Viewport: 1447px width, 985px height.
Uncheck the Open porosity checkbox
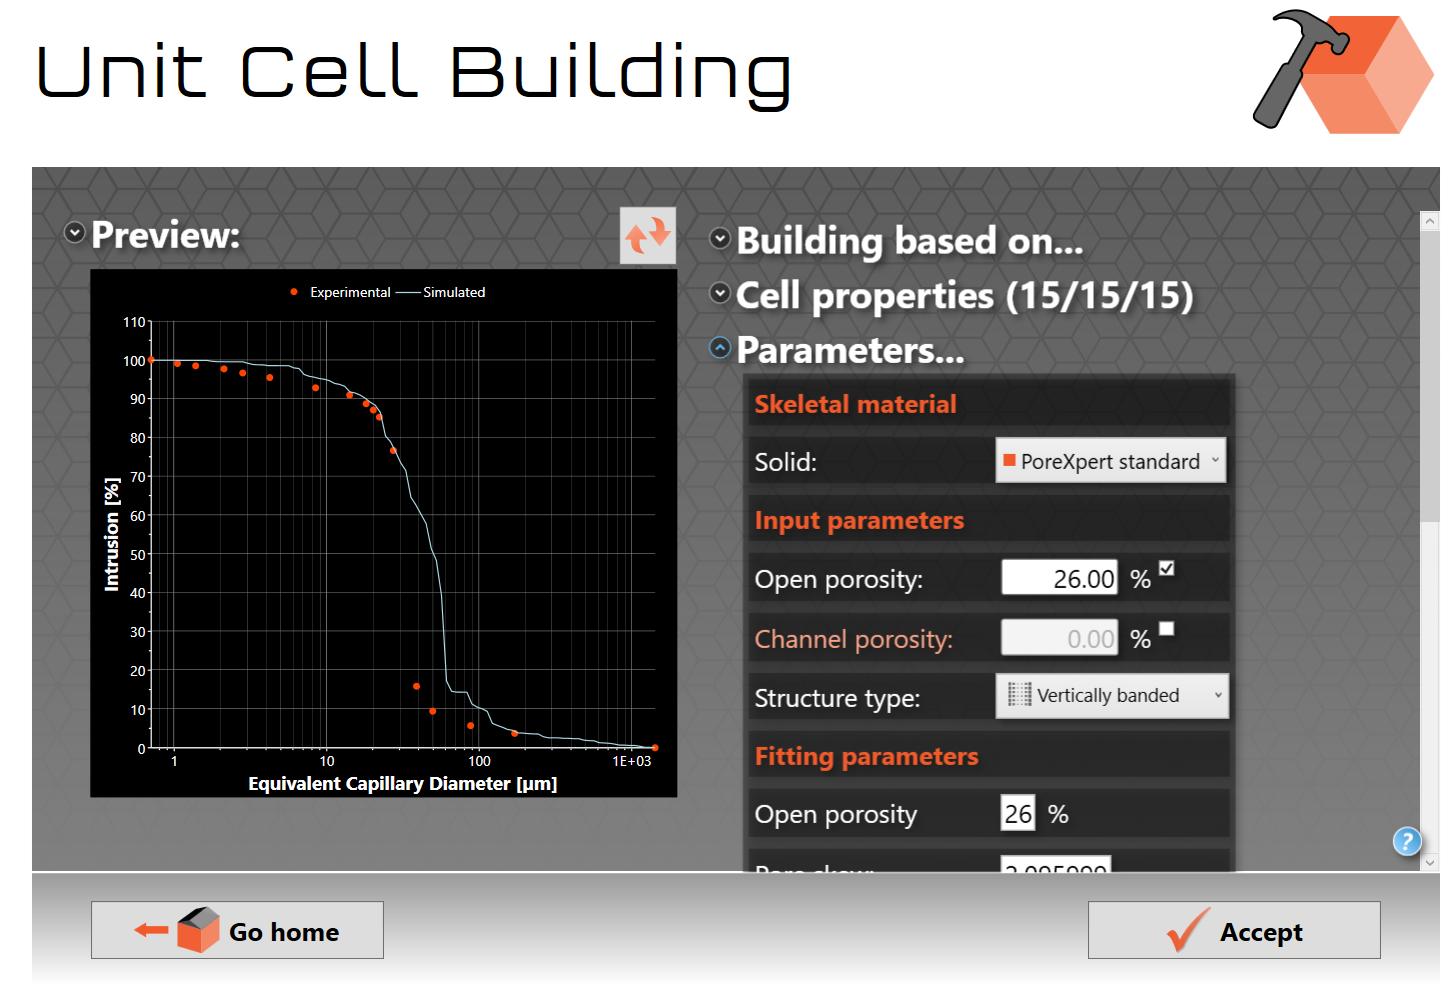pyautogui.click(x=1168, y=567)
